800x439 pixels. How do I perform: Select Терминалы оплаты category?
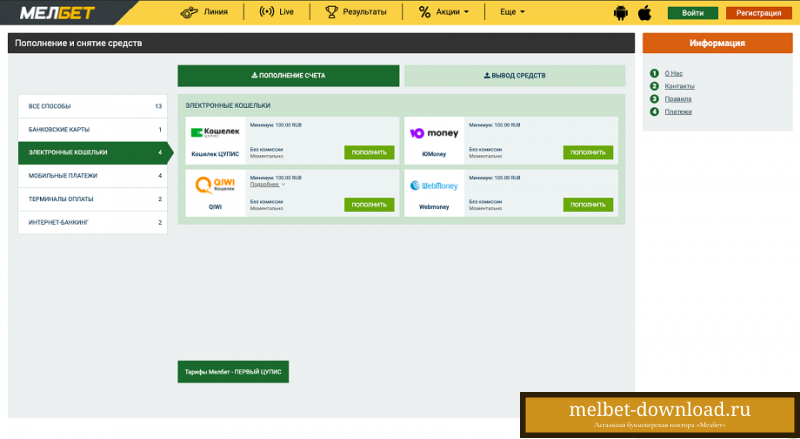(92, 199)
